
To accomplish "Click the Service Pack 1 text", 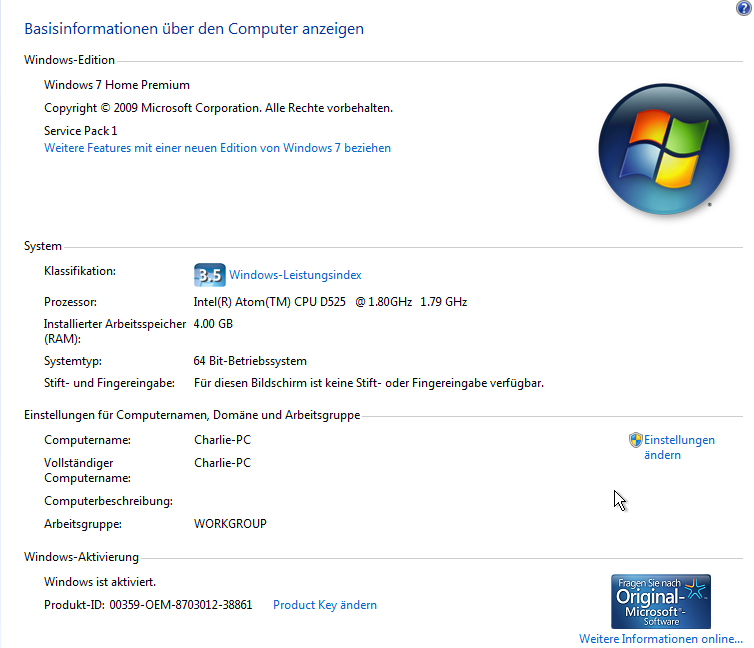I will pyautogui.click(x=81, y=131).
